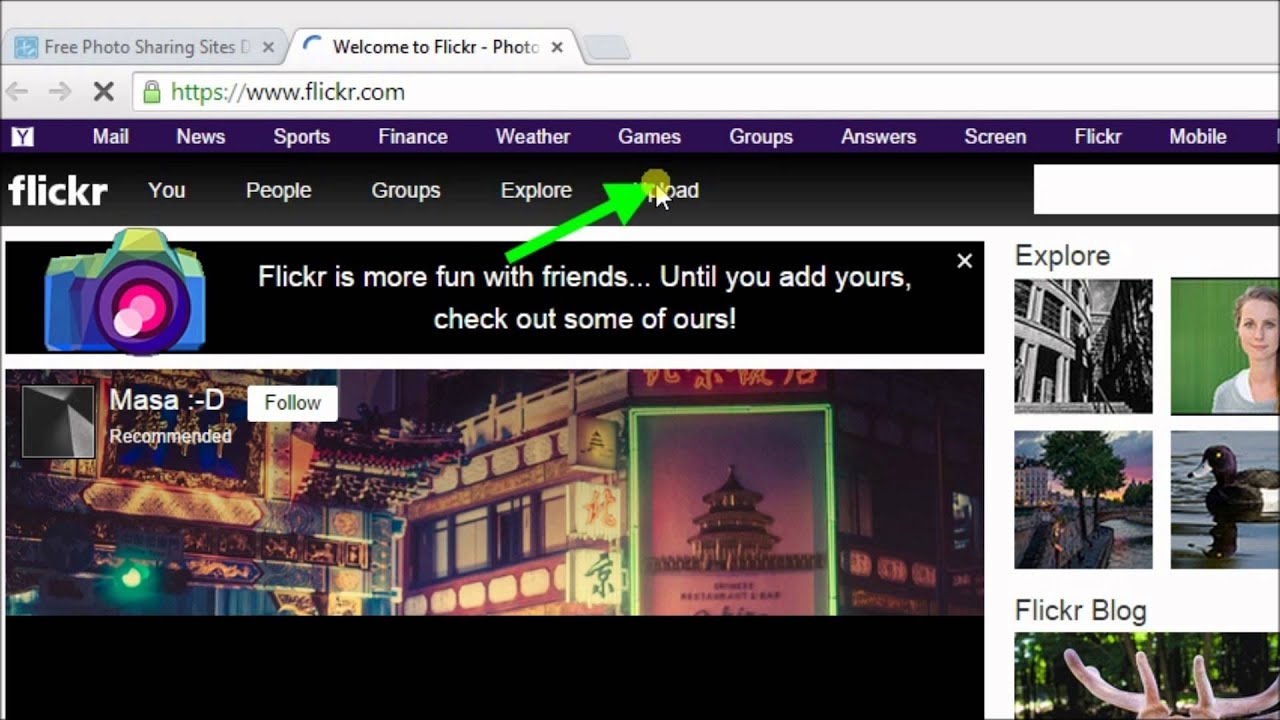Click the colorful camera illustration in banner
Screen dimensions: 1280x720
tap(125, 291)
